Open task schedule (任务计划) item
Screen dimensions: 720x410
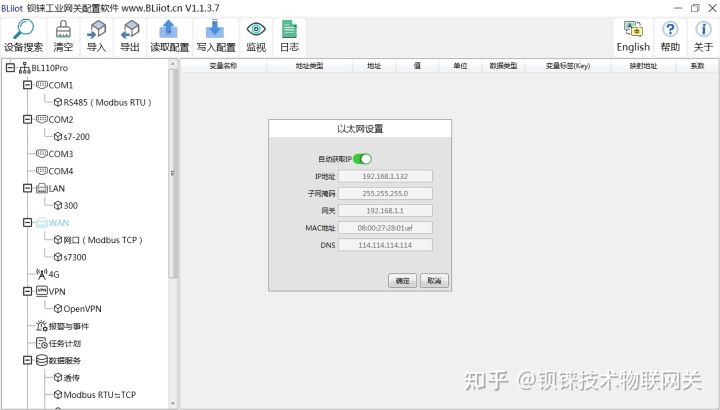[58, 343]
